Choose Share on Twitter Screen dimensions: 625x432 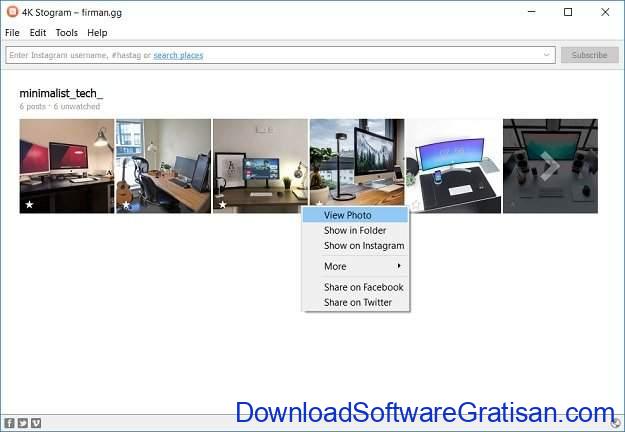[356, 302]
